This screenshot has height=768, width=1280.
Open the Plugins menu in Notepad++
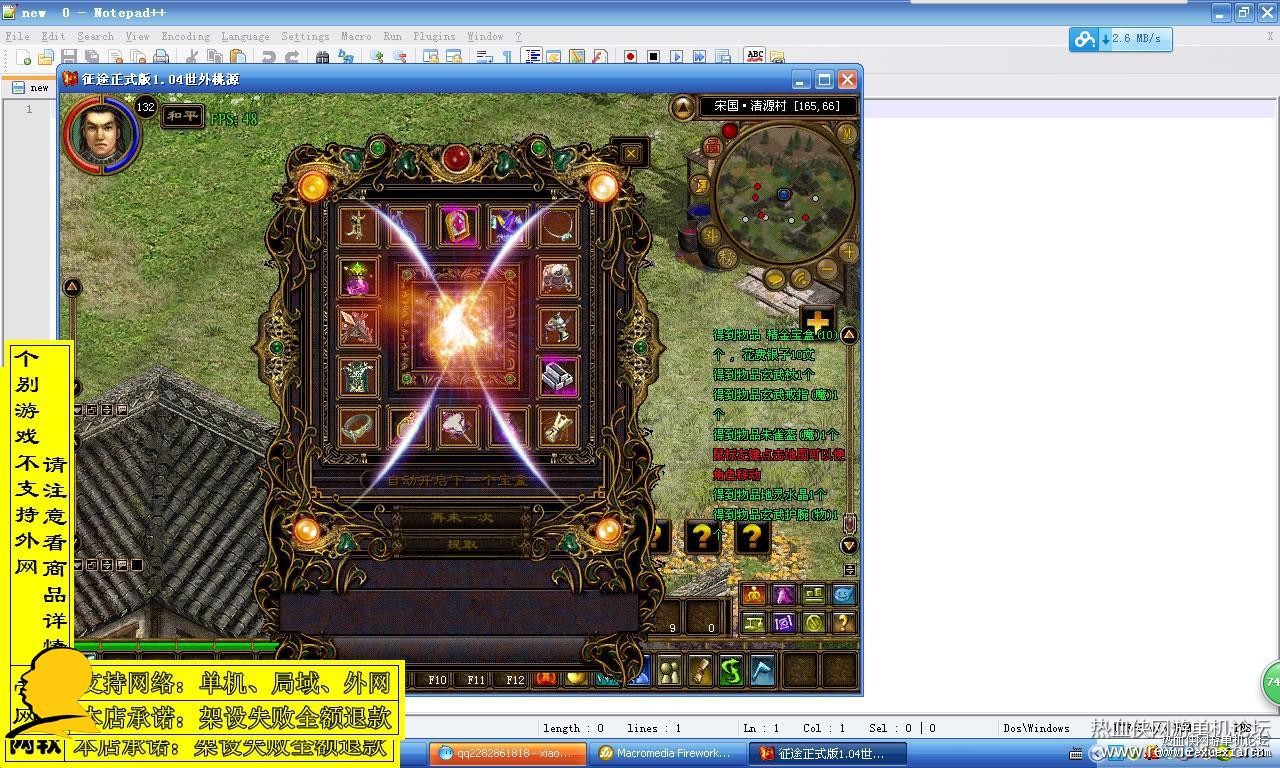tap(434, 36)
